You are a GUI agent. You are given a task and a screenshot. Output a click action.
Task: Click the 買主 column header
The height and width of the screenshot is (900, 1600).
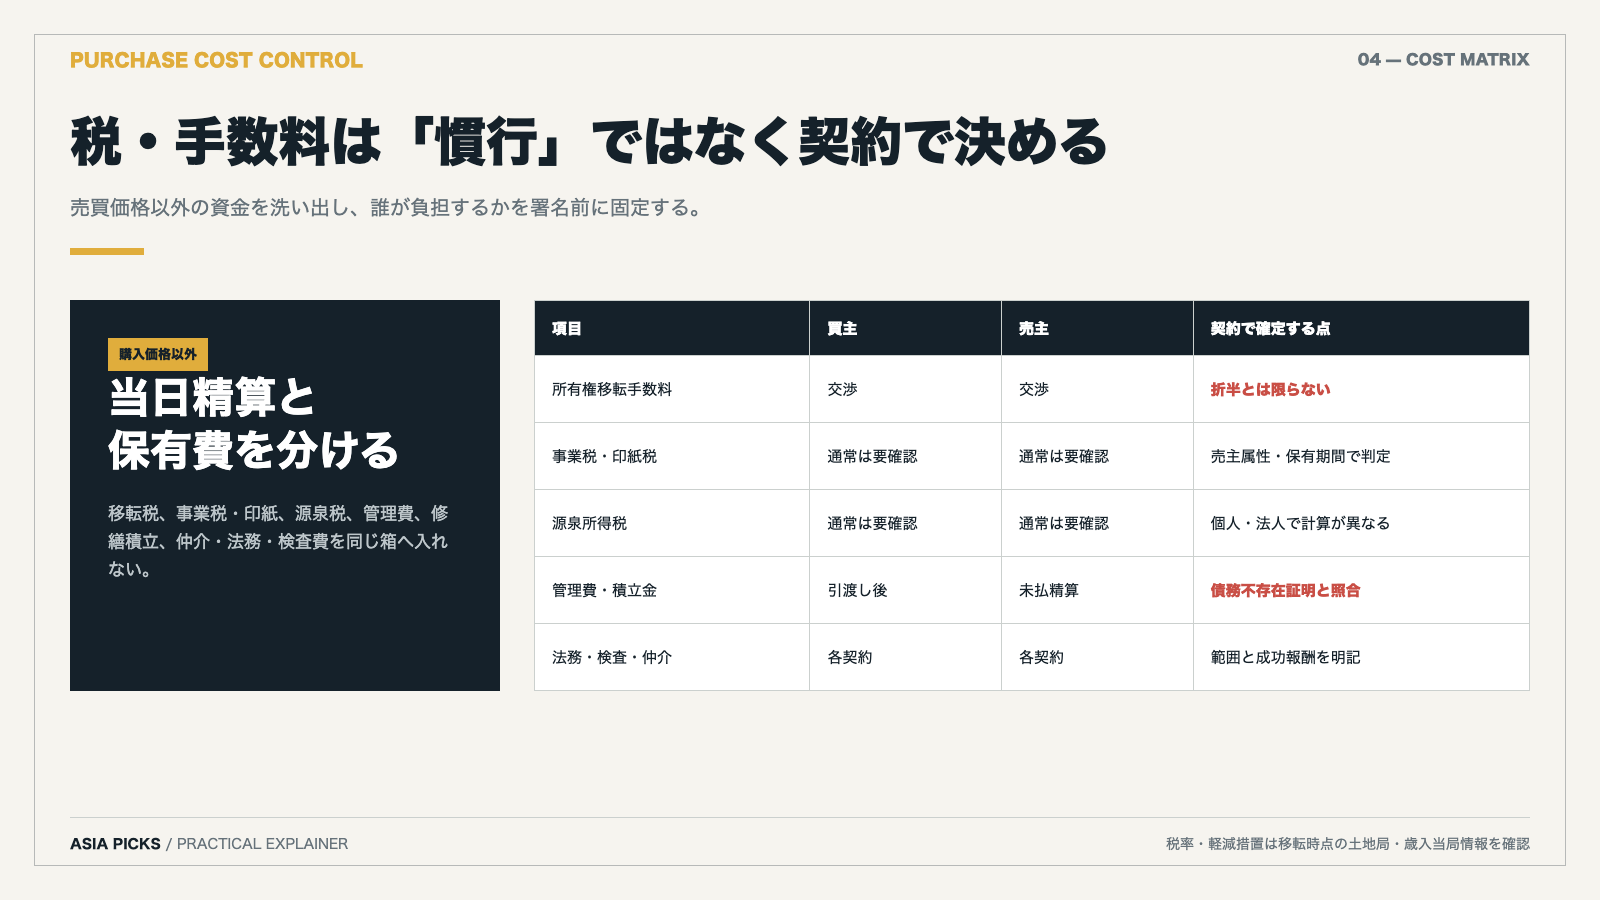pyautogui.click(x=842, y=328)
